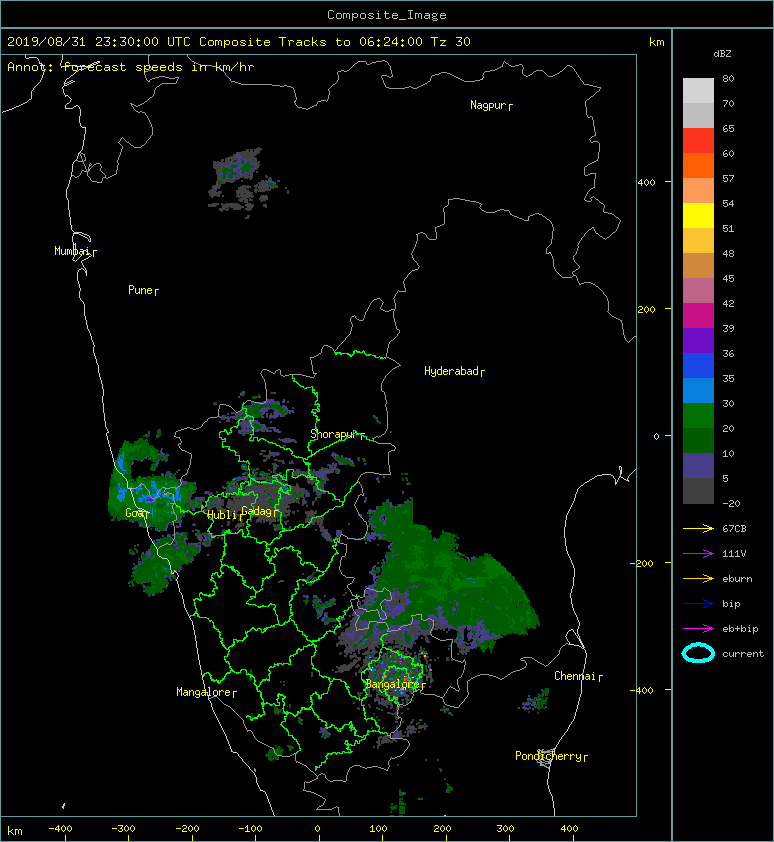
Task: Click the Pune city label
Action: pos(140,290)
